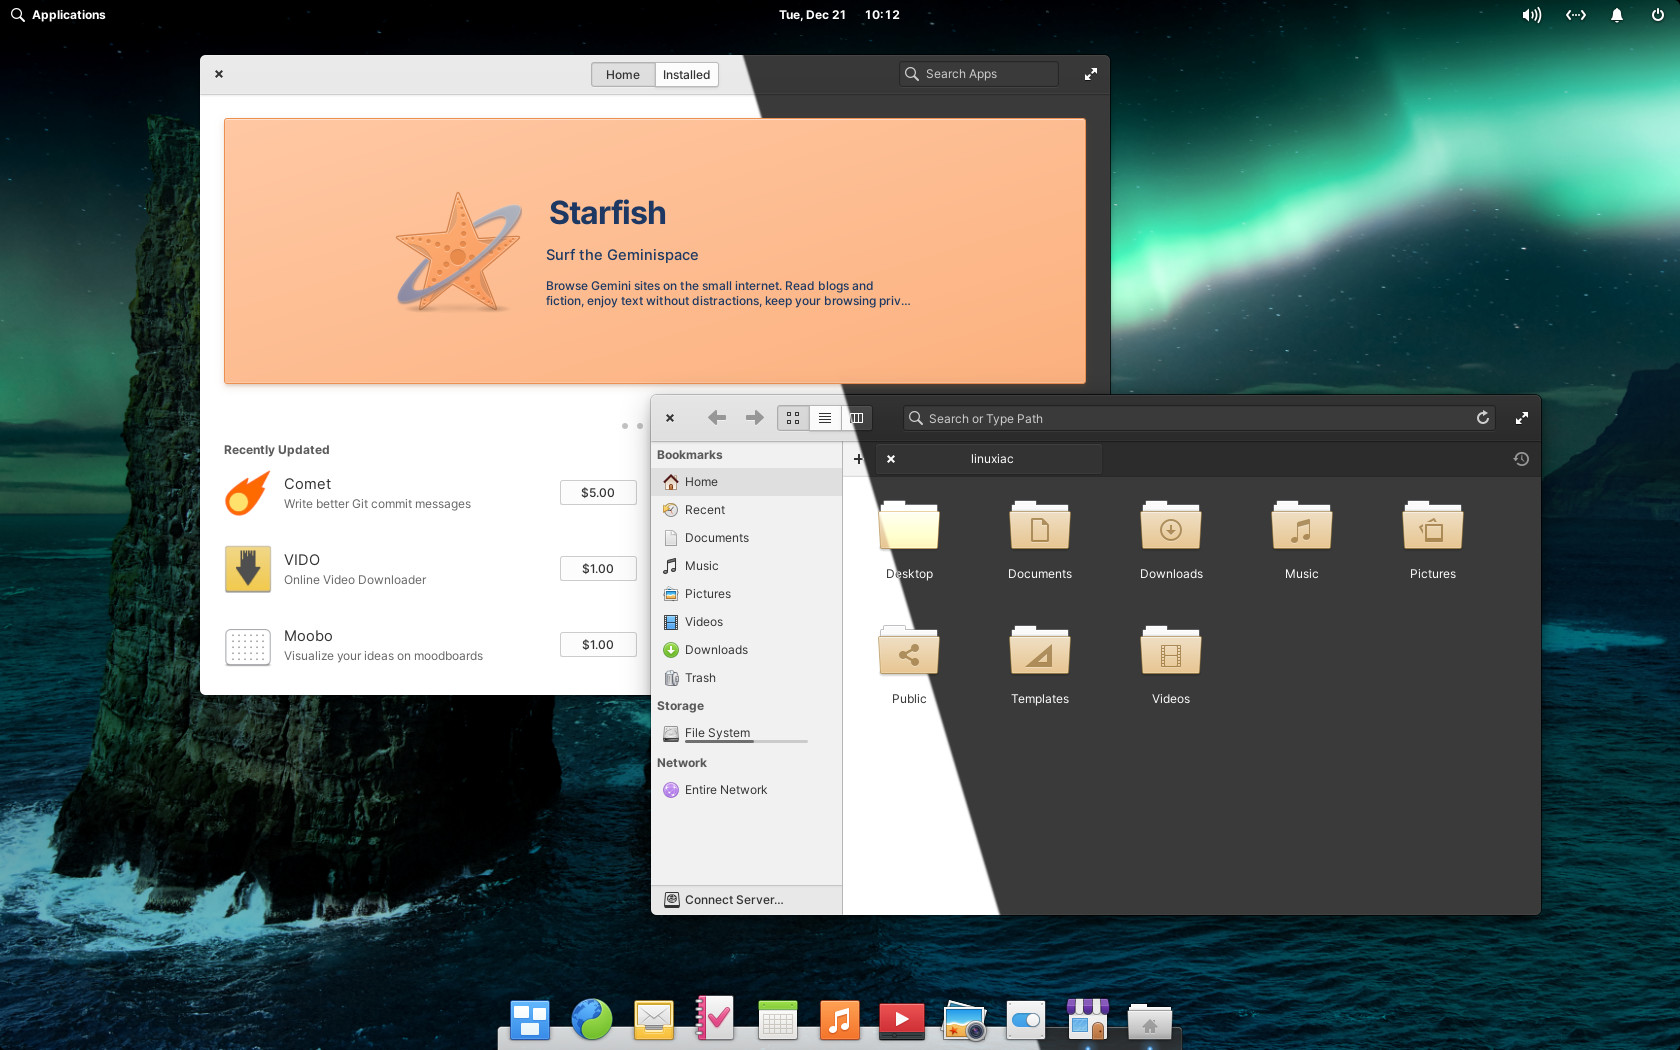Image resolution: width=1680 pixels, height=1050 pixels.
Task: Select Videos bookmark in sidebar
Action: coord(747,622)
